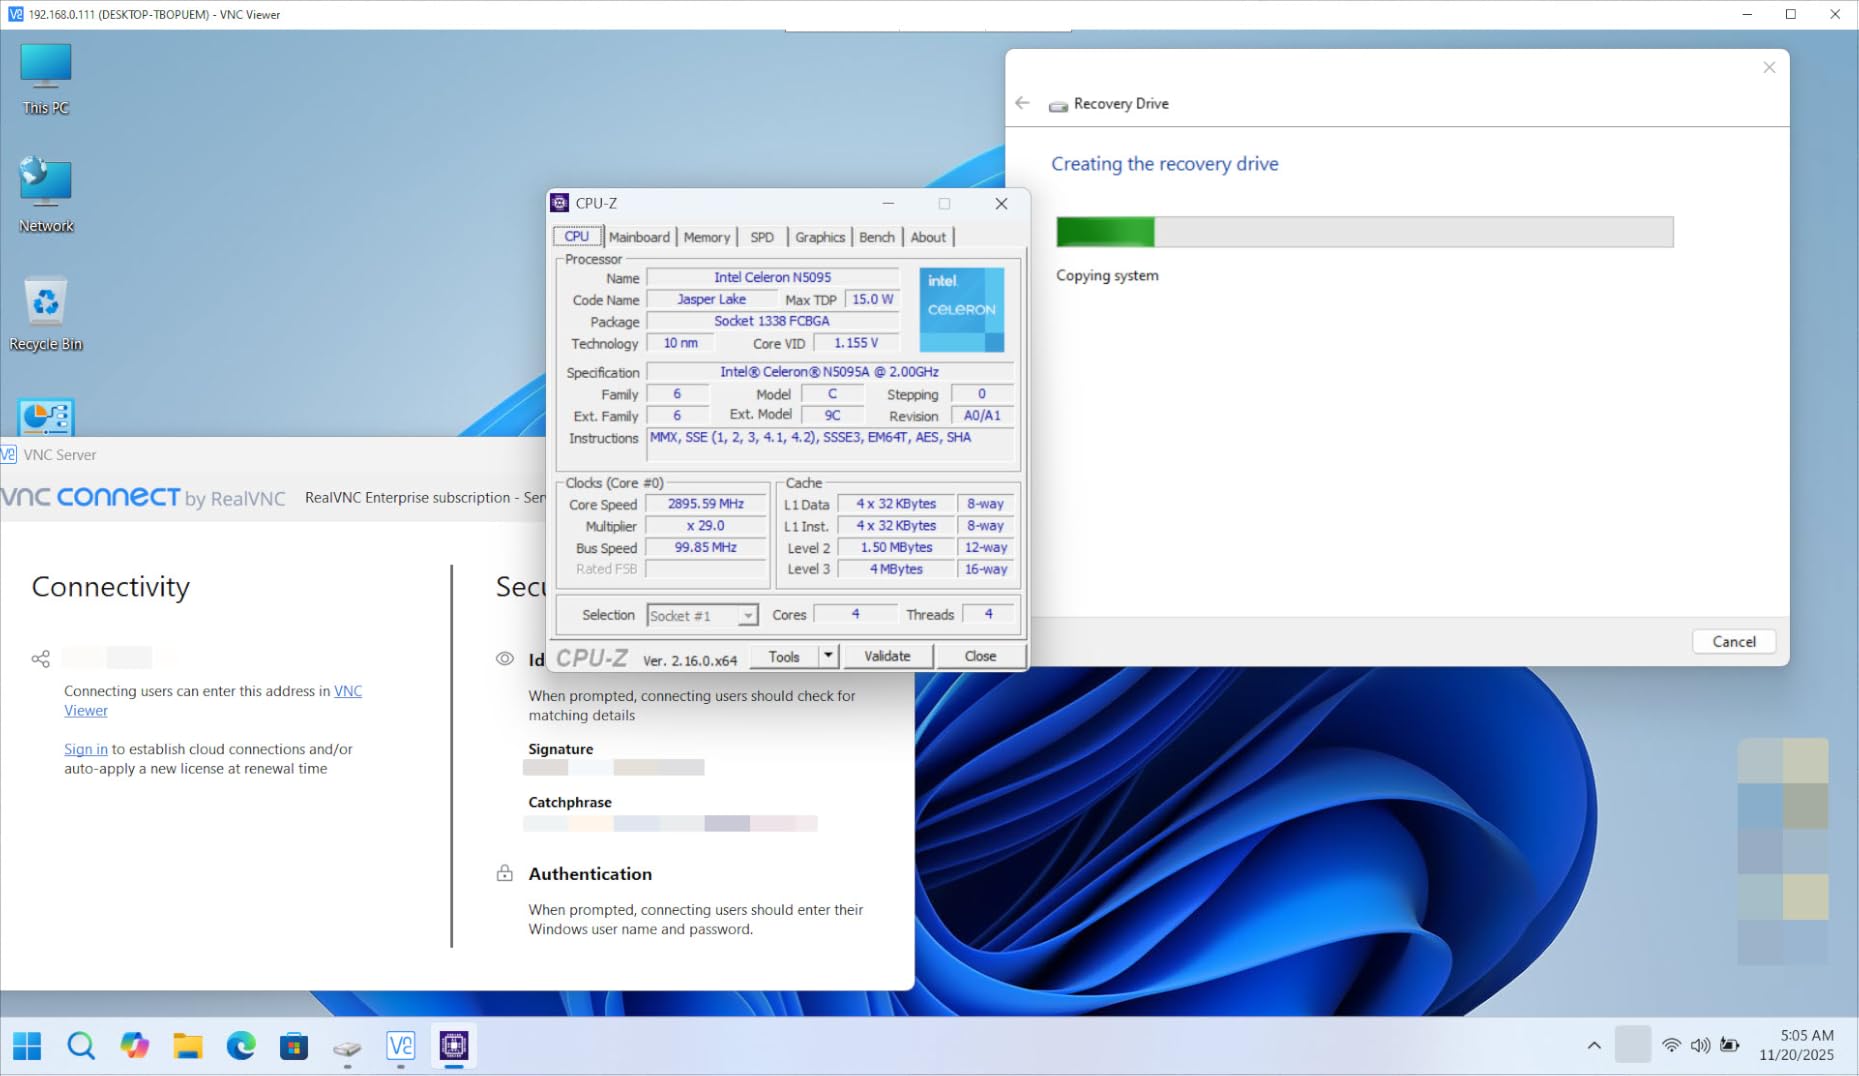
Task: Show hidden icons in system tray
Action: coord(1594,1046)
